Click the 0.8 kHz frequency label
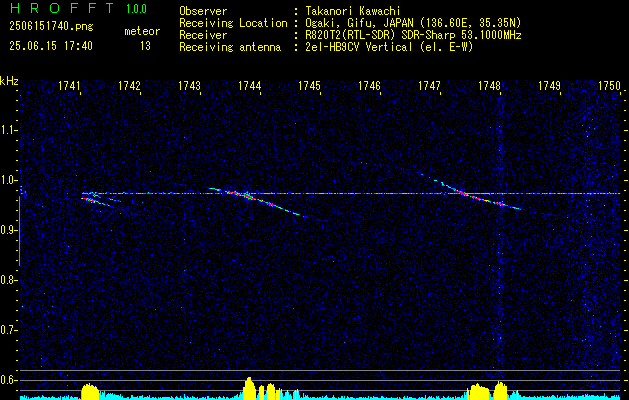The image size is (629, 400). [8, 280]
